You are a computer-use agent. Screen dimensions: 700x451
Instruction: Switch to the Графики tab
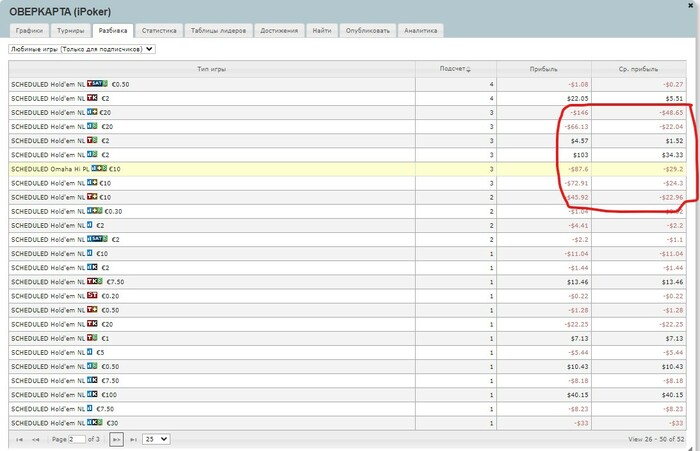(29, 31)
